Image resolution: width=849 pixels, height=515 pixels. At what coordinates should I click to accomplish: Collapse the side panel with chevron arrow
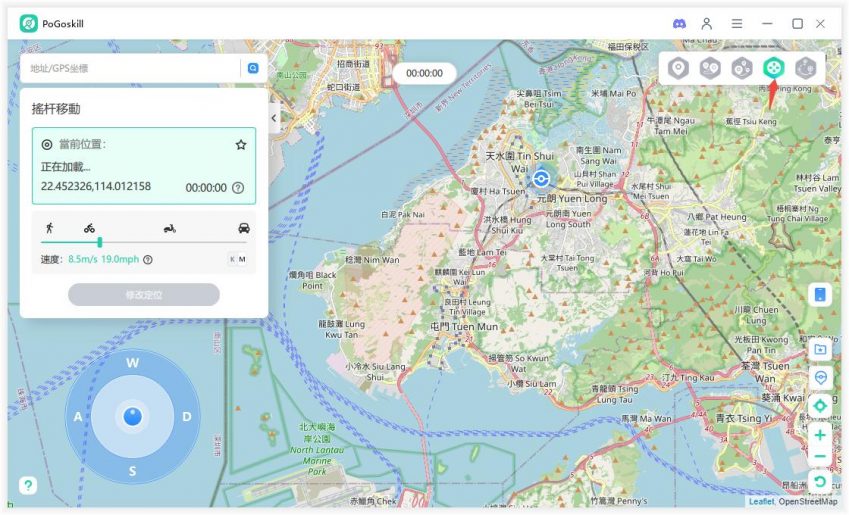(x=274, y=117)
